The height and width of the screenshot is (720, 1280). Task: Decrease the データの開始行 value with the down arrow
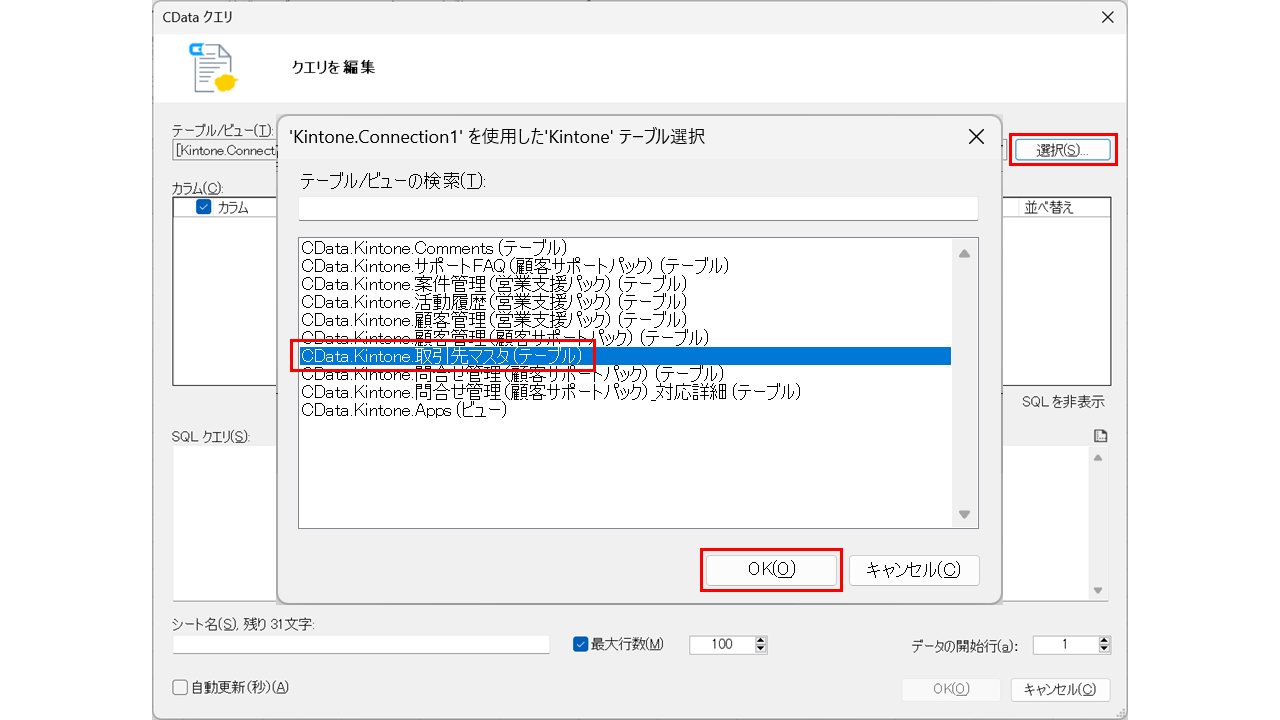1104,649
